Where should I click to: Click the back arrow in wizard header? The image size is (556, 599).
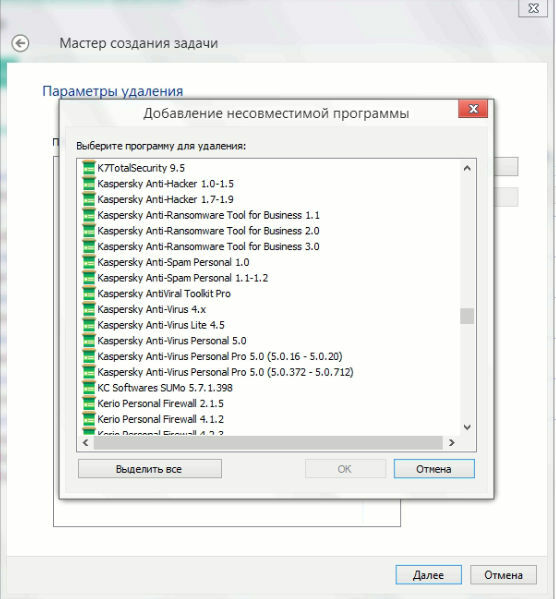tap(20, 43)
